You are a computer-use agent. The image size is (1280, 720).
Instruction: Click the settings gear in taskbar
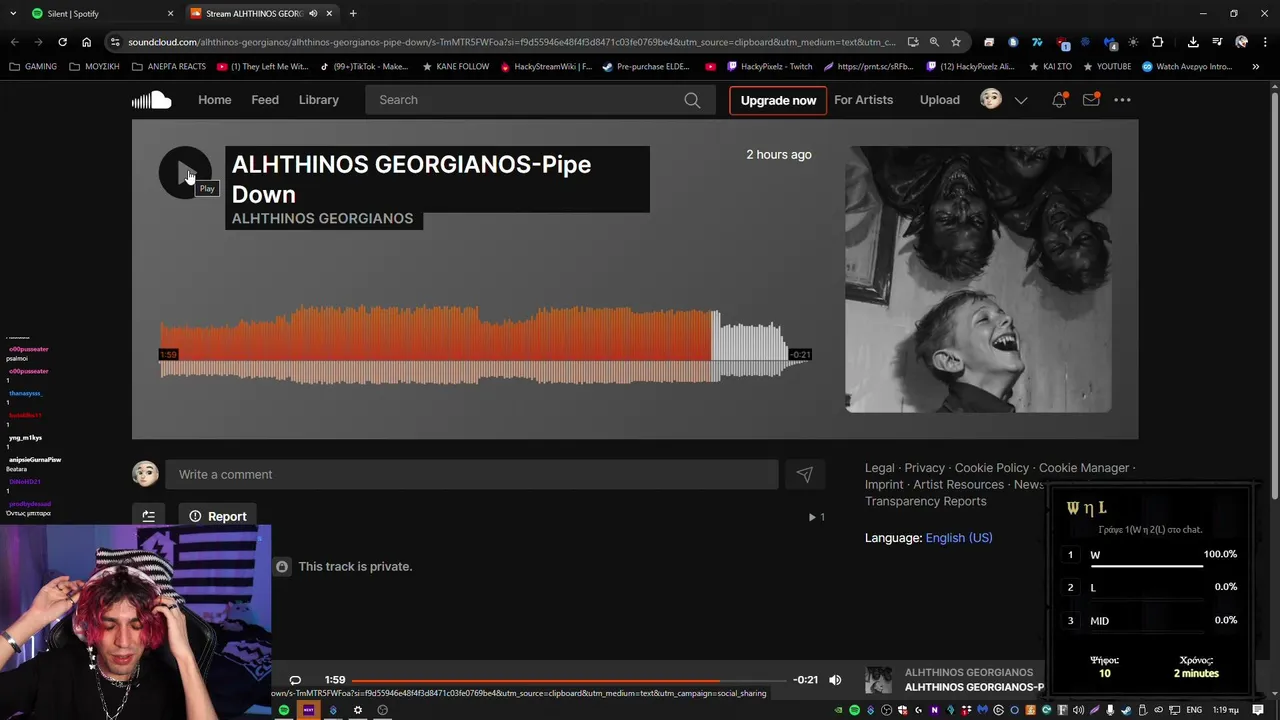(358, 710)
